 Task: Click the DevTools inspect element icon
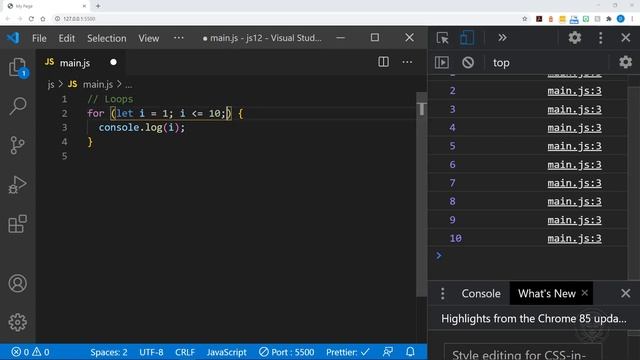pyautogui.click(x=442, y=38)
